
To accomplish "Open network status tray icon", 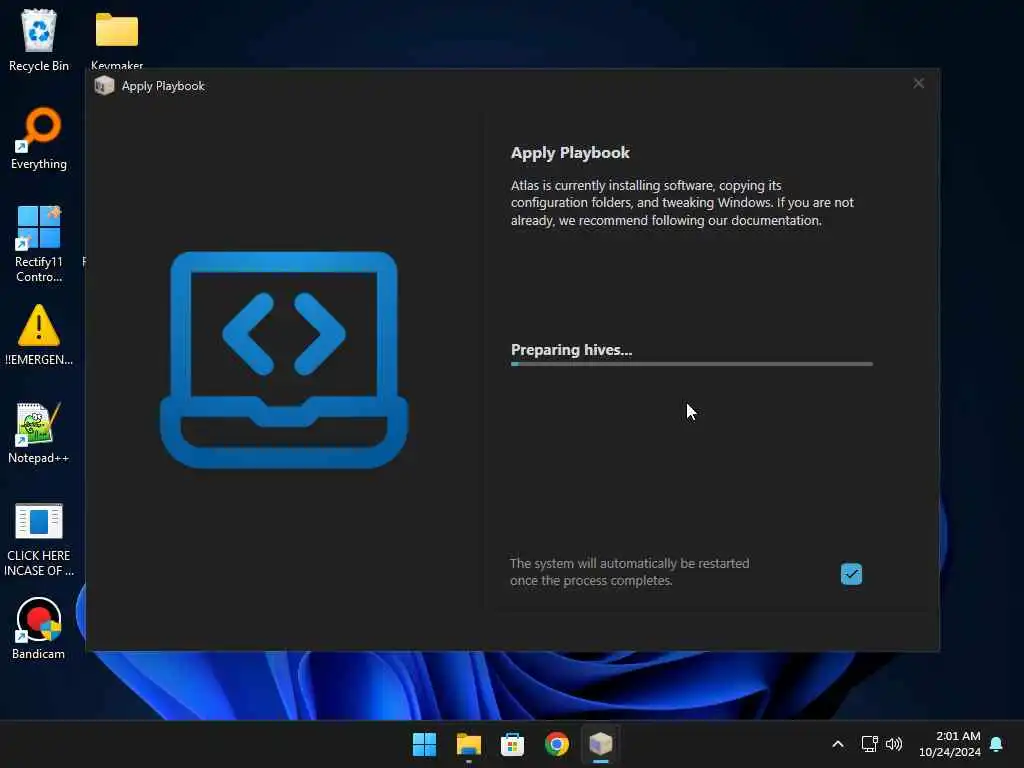I will [869, 744].
